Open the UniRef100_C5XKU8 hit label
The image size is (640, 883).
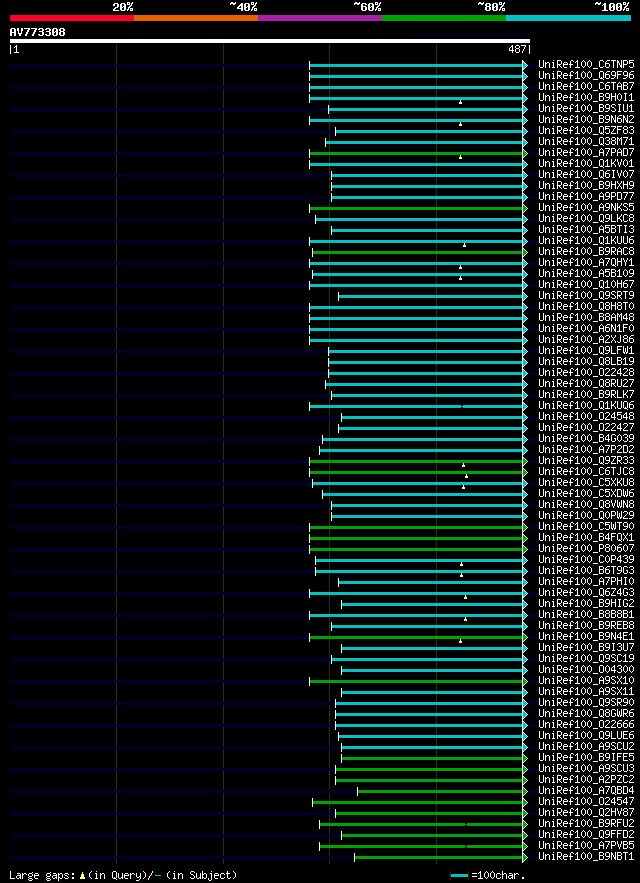pyautogui.click(x=586, y=483)
